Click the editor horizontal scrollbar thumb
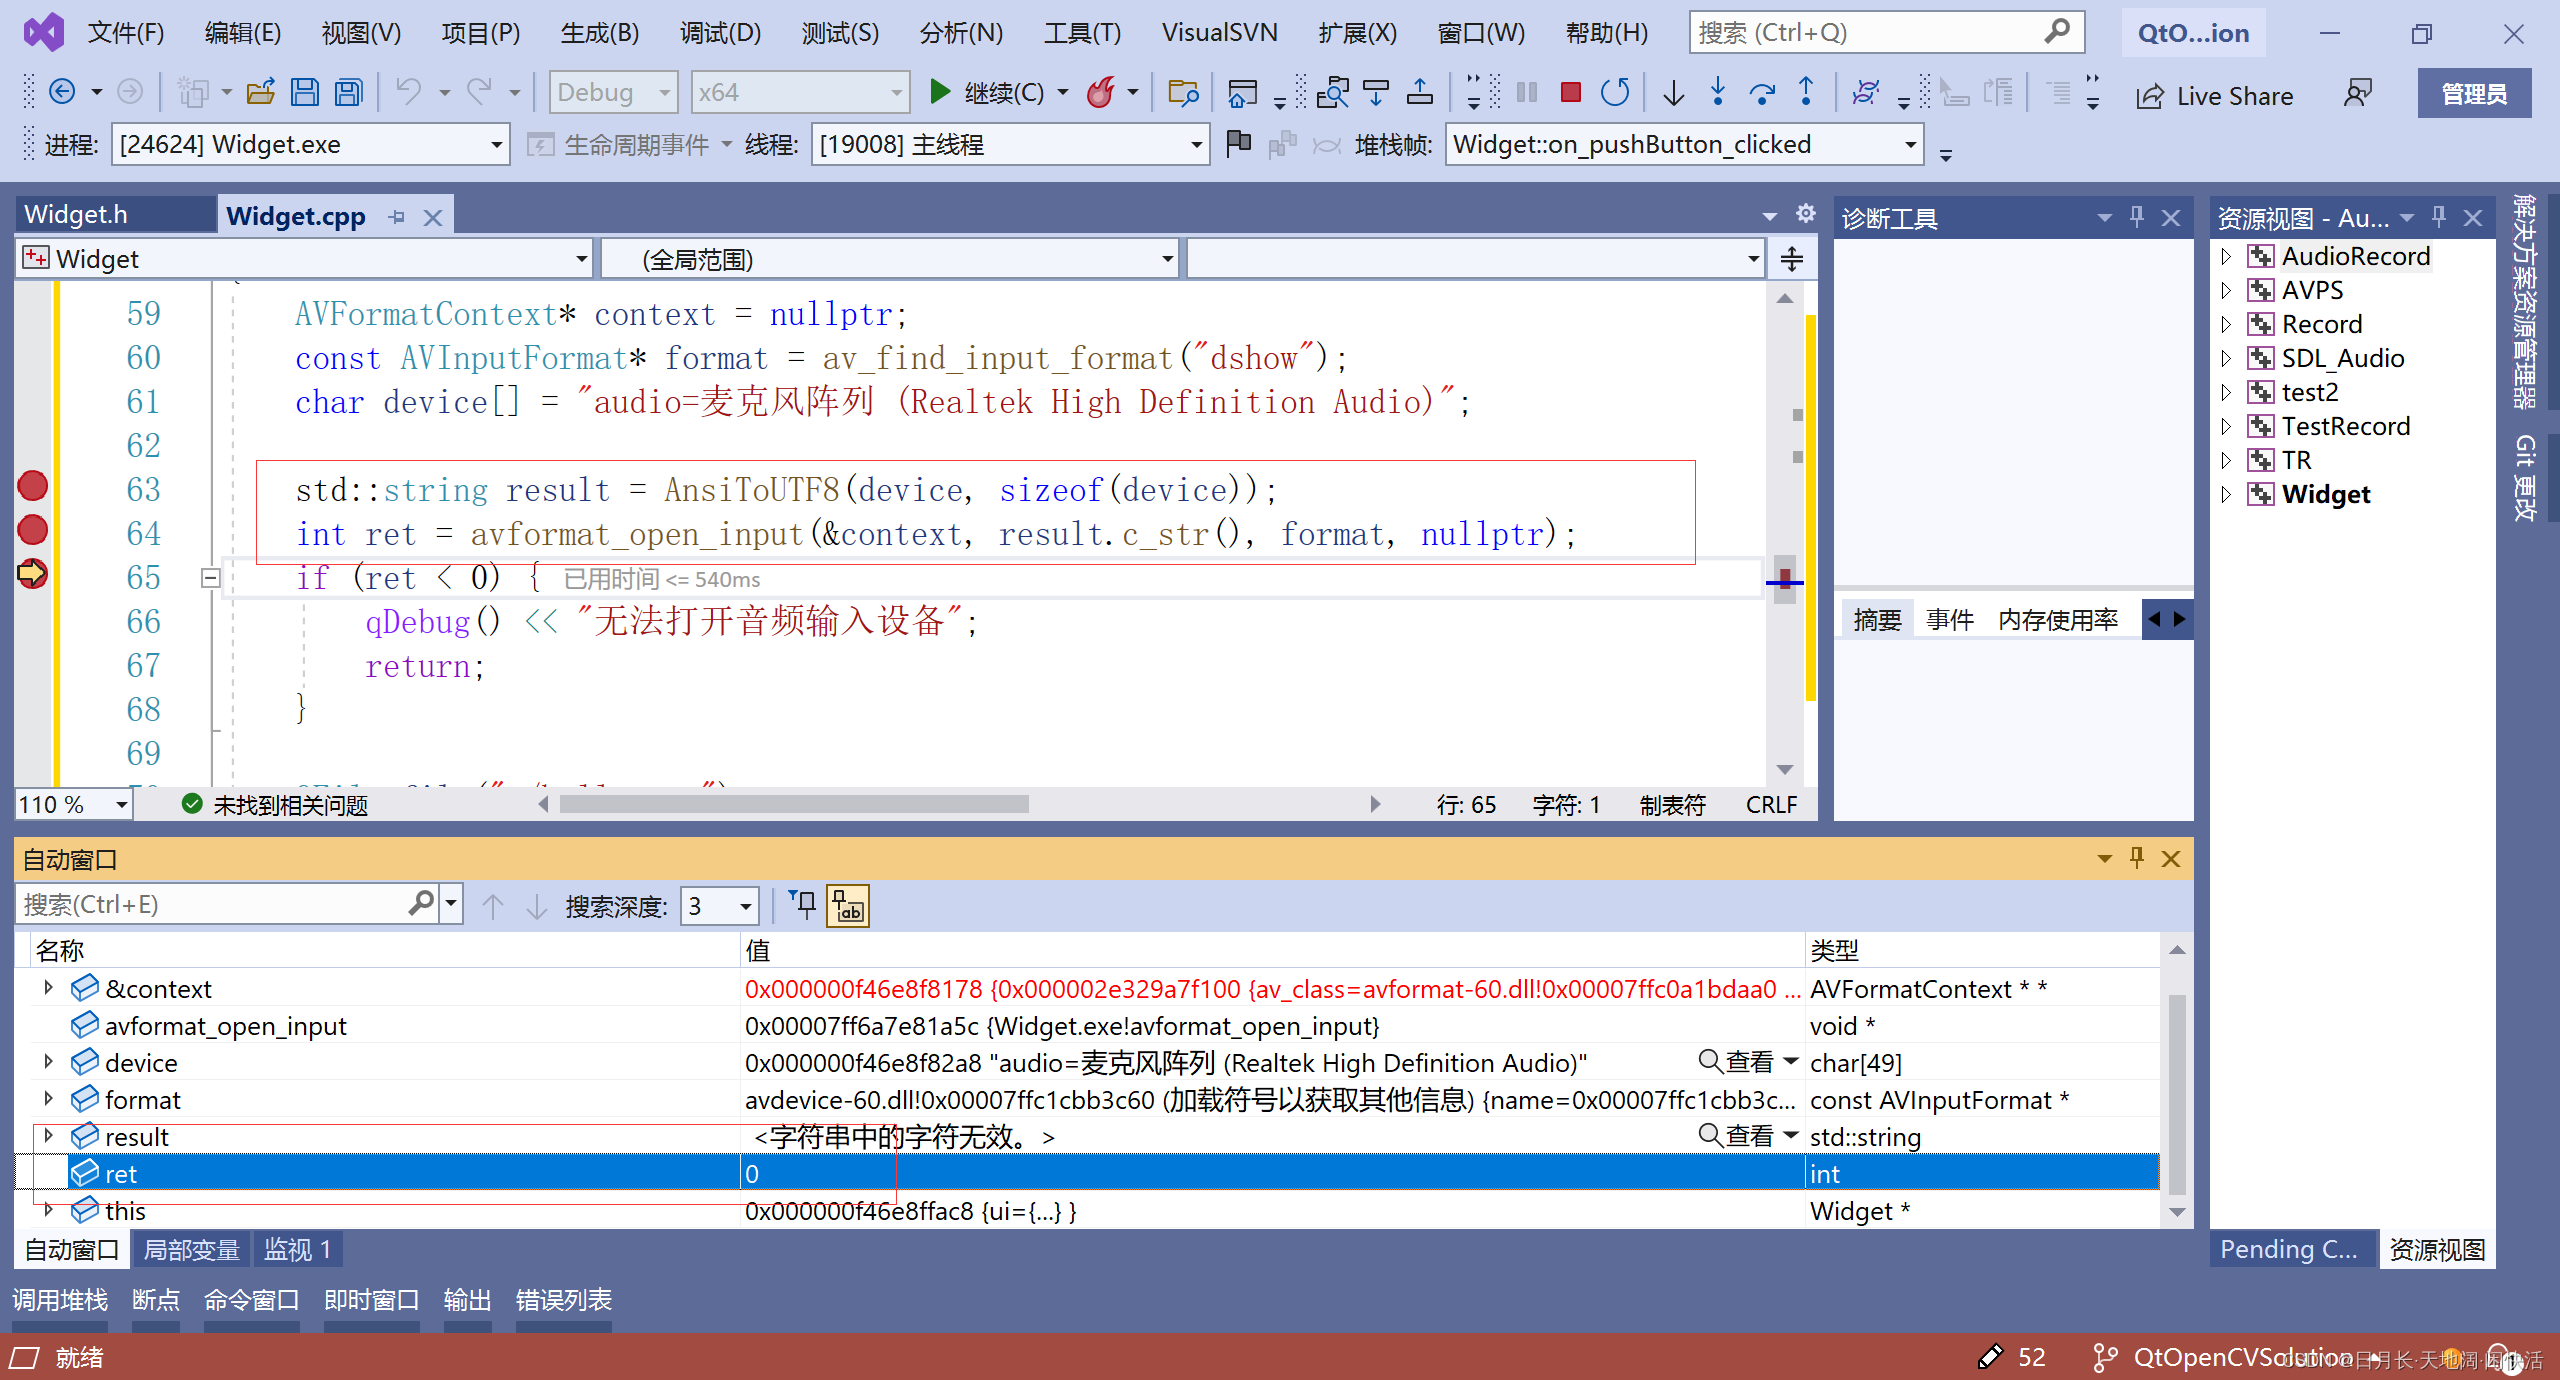Screen dimensions: 2560x1380 794,804
